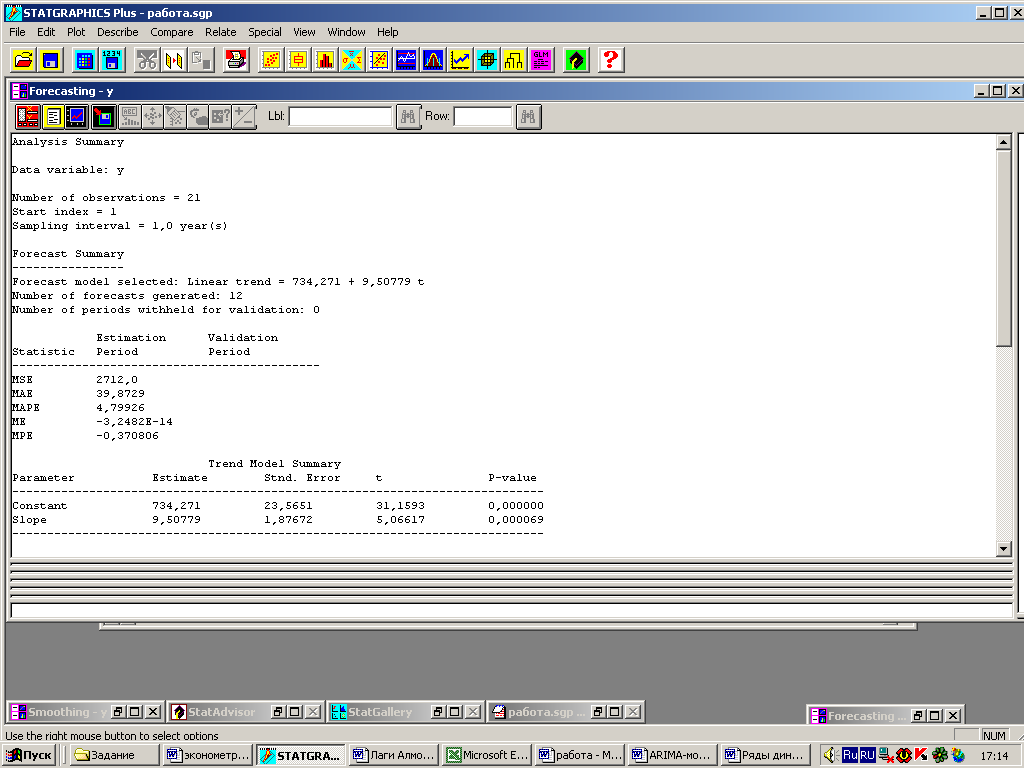Open the normal distribution curve icon

pos(433,60)
